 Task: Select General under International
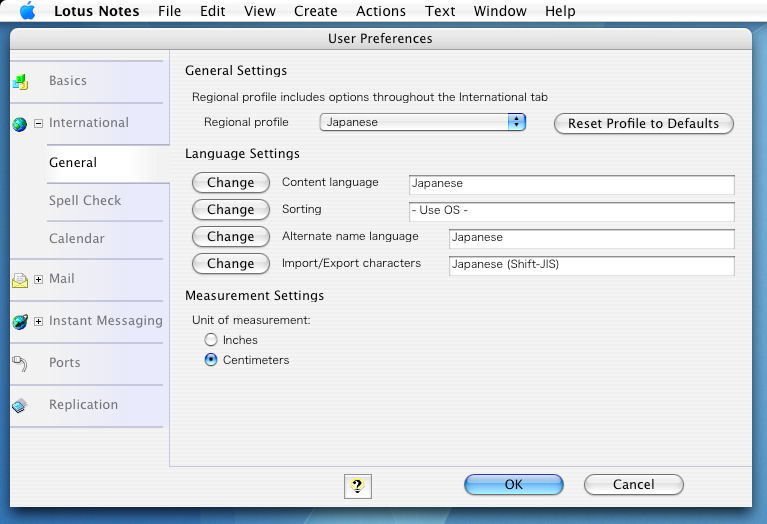[73, 162]
